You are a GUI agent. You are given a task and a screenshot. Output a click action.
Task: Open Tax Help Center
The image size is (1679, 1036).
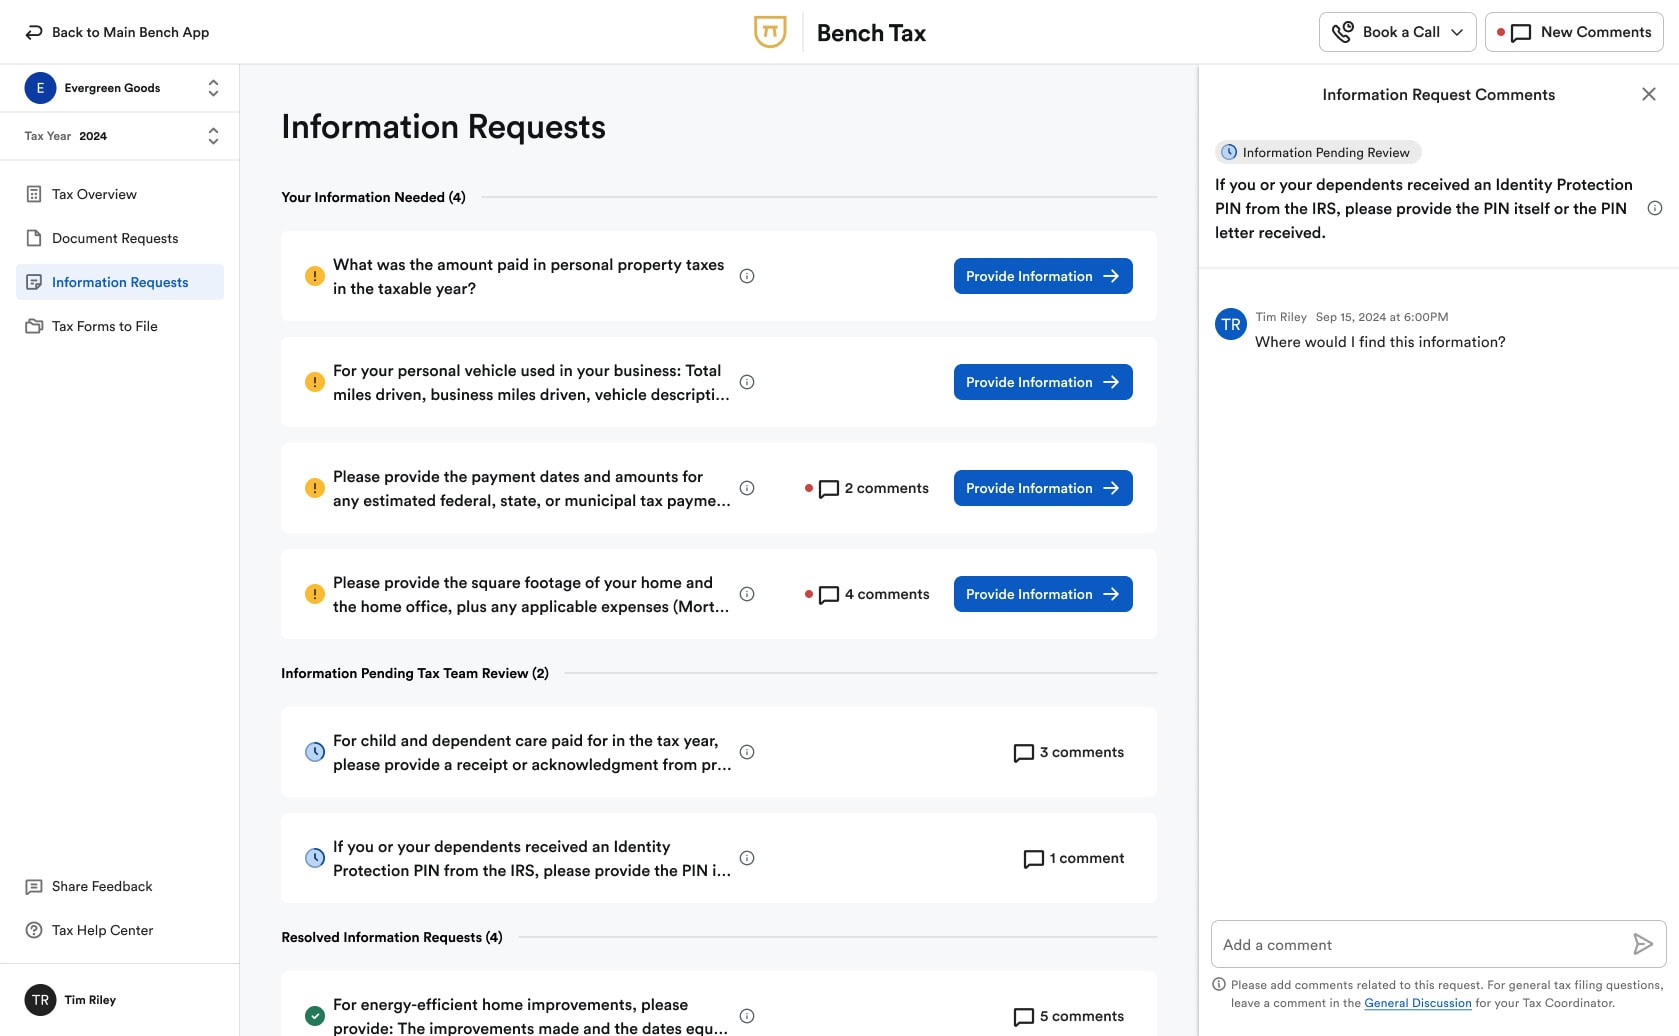[102, 930]
